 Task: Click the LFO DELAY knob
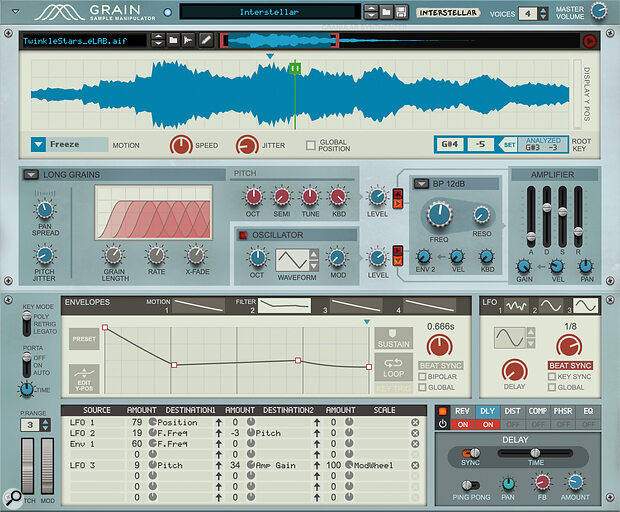coord(514,371)
